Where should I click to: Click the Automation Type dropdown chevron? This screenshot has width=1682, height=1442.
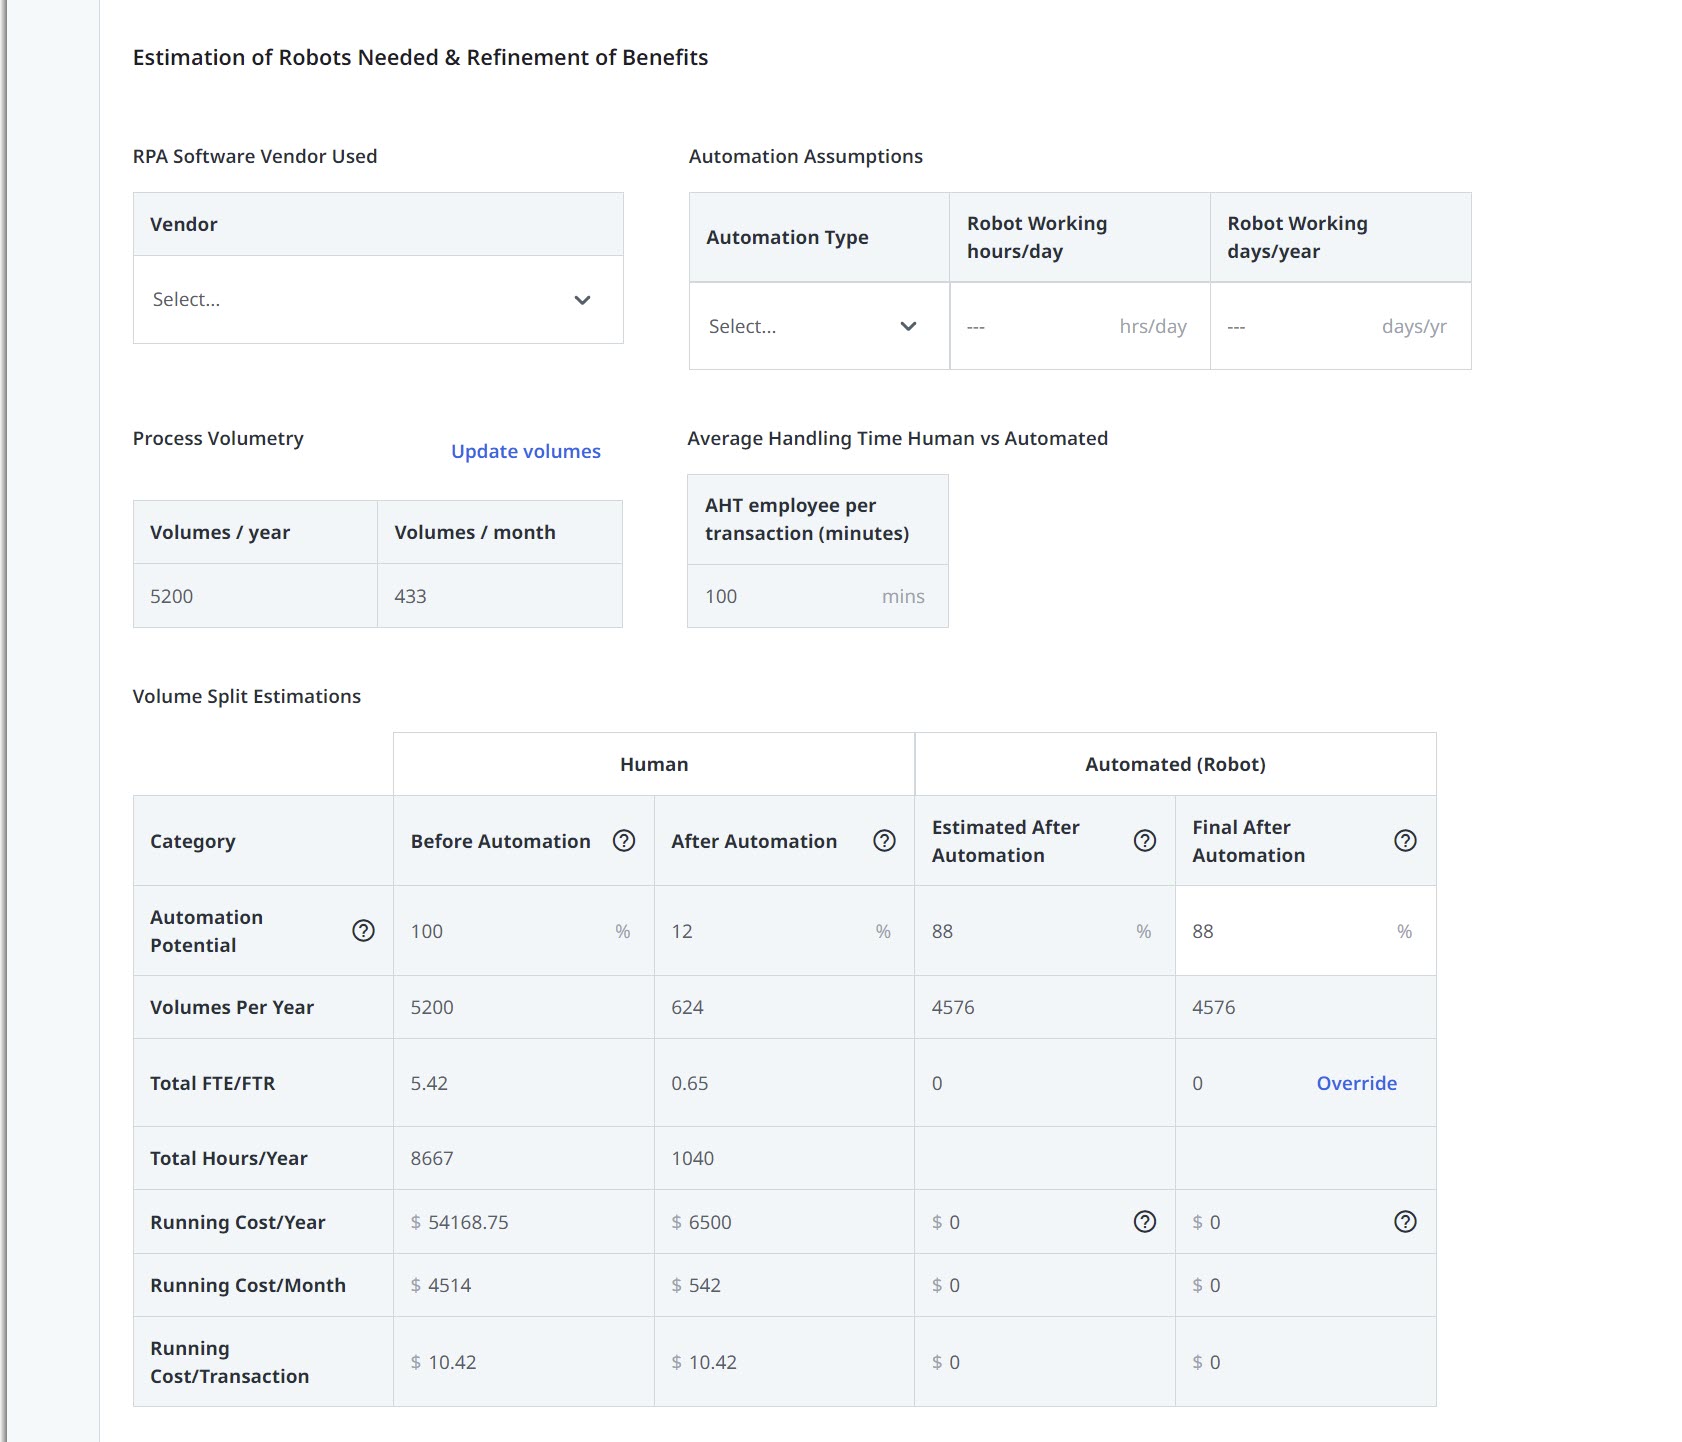(908, 326)
